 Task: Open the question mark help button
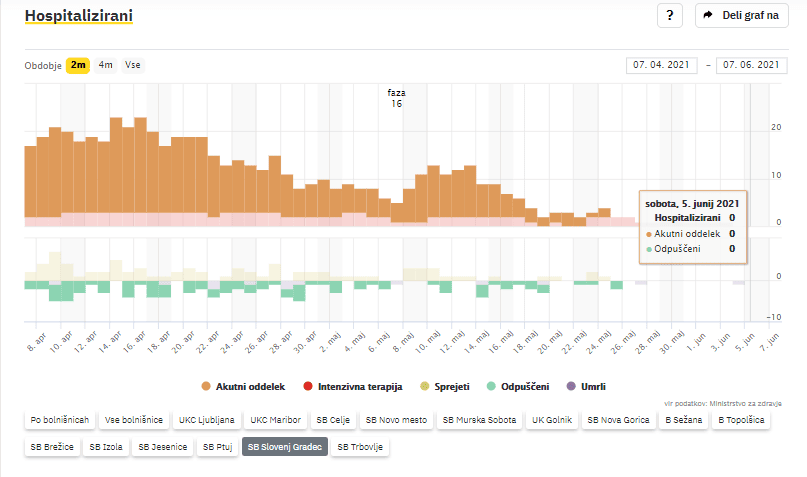pyautogui.click(x=669, y=16)
